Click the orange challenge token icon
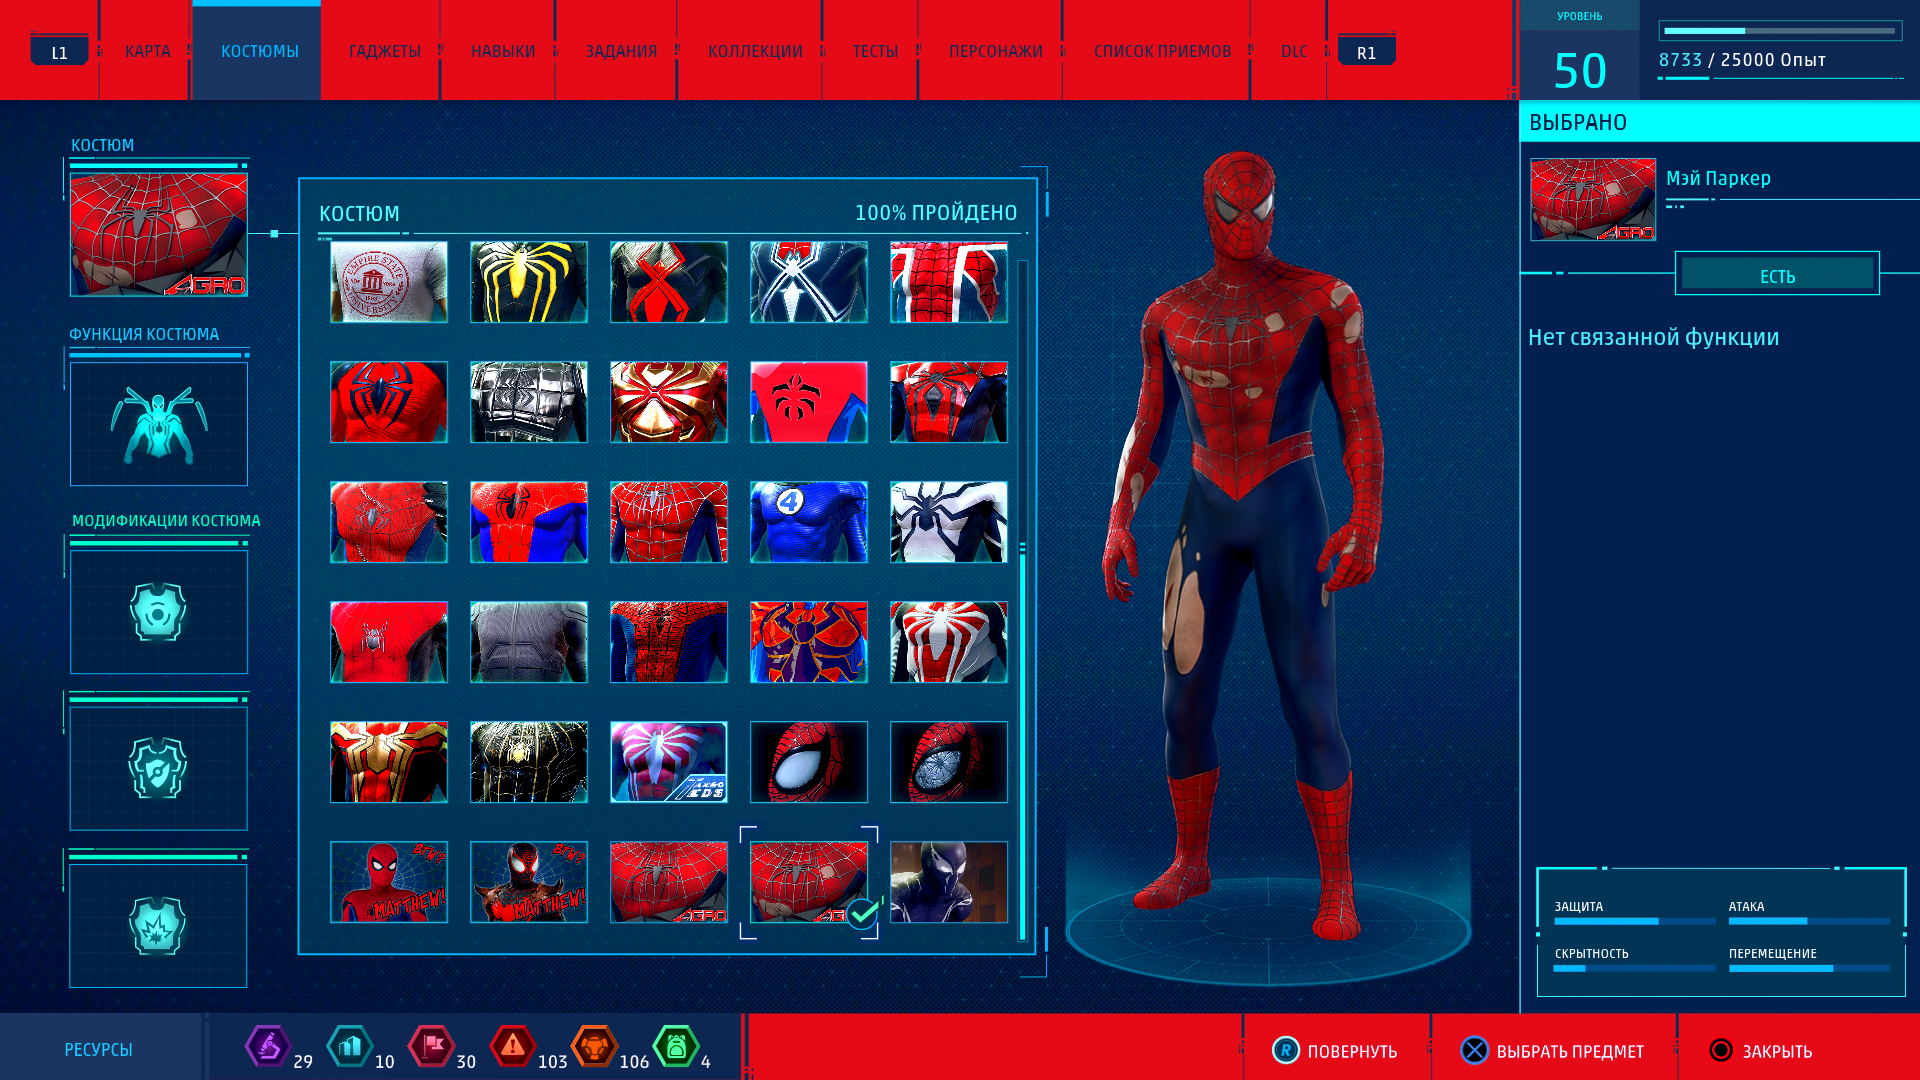 click(x=594, y=1047)
